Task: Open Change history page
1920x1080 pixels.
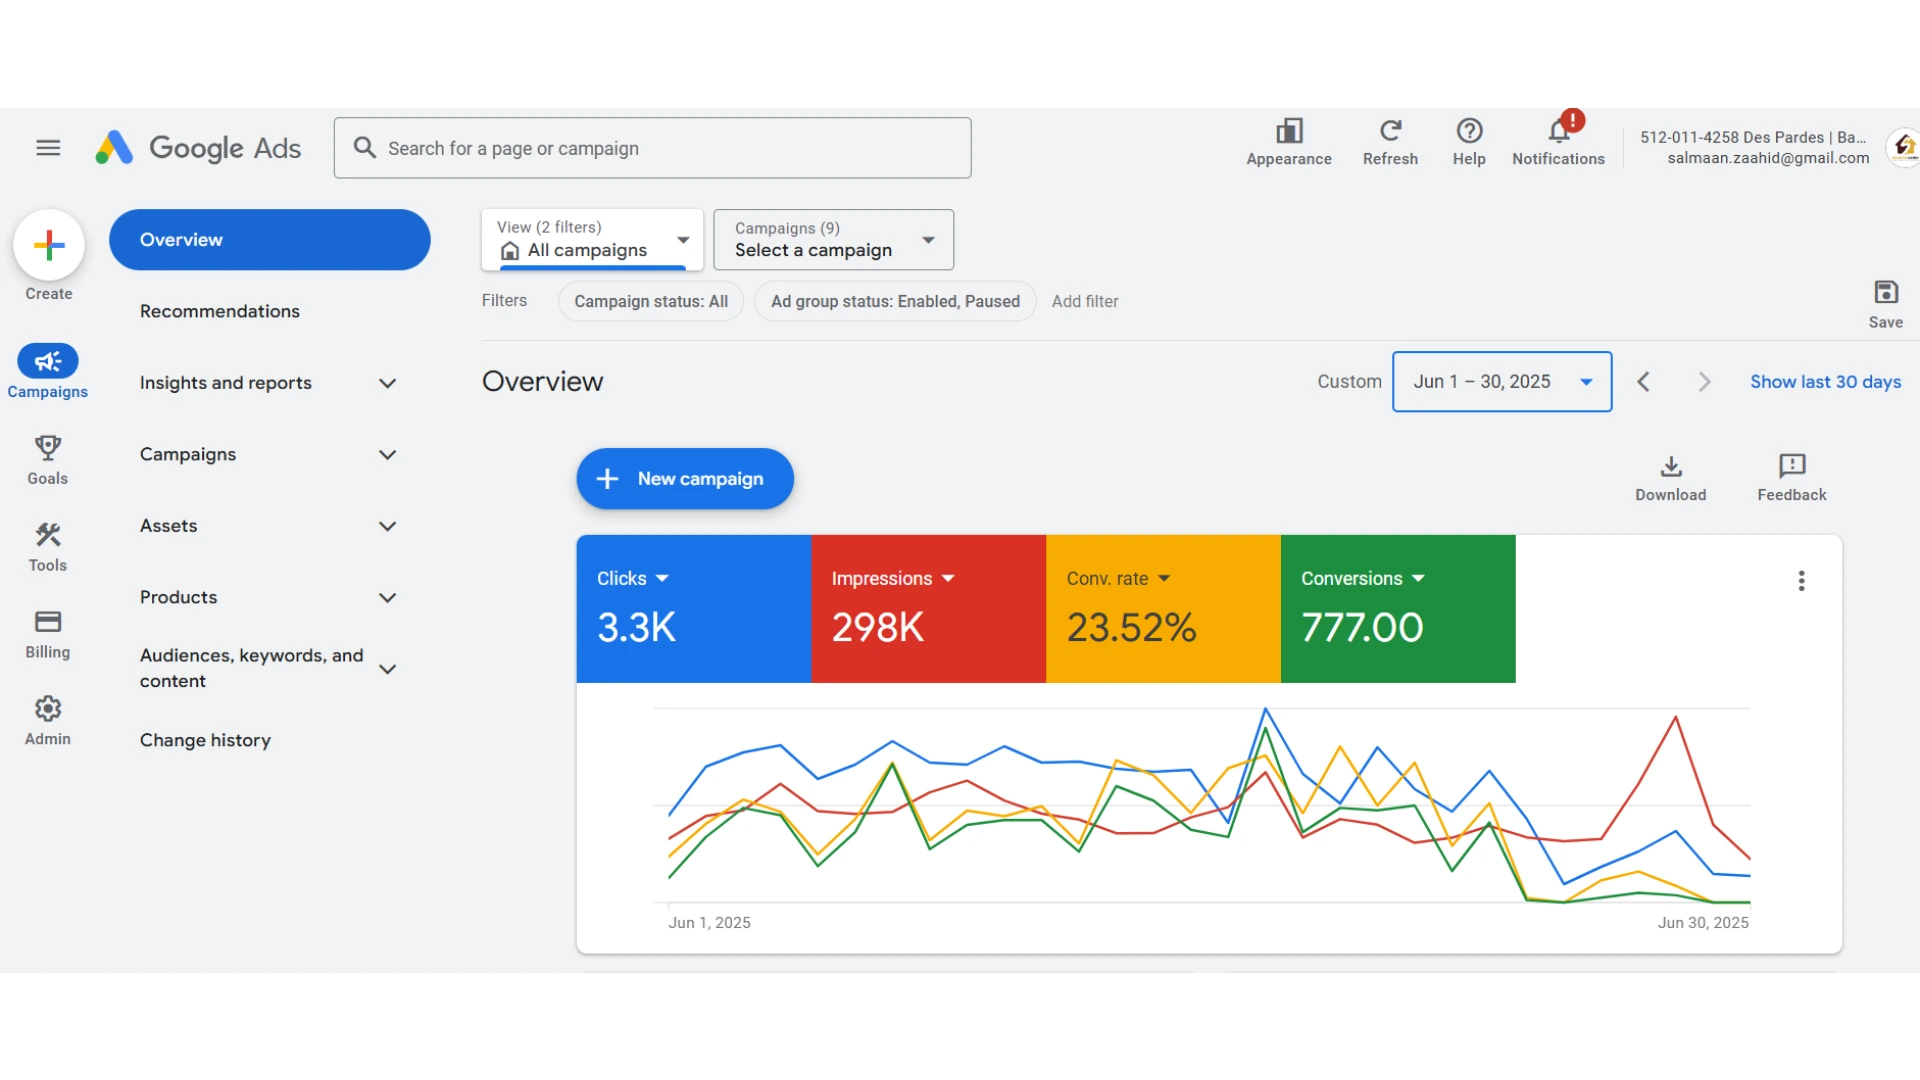Action: click(x=205, y=740)
